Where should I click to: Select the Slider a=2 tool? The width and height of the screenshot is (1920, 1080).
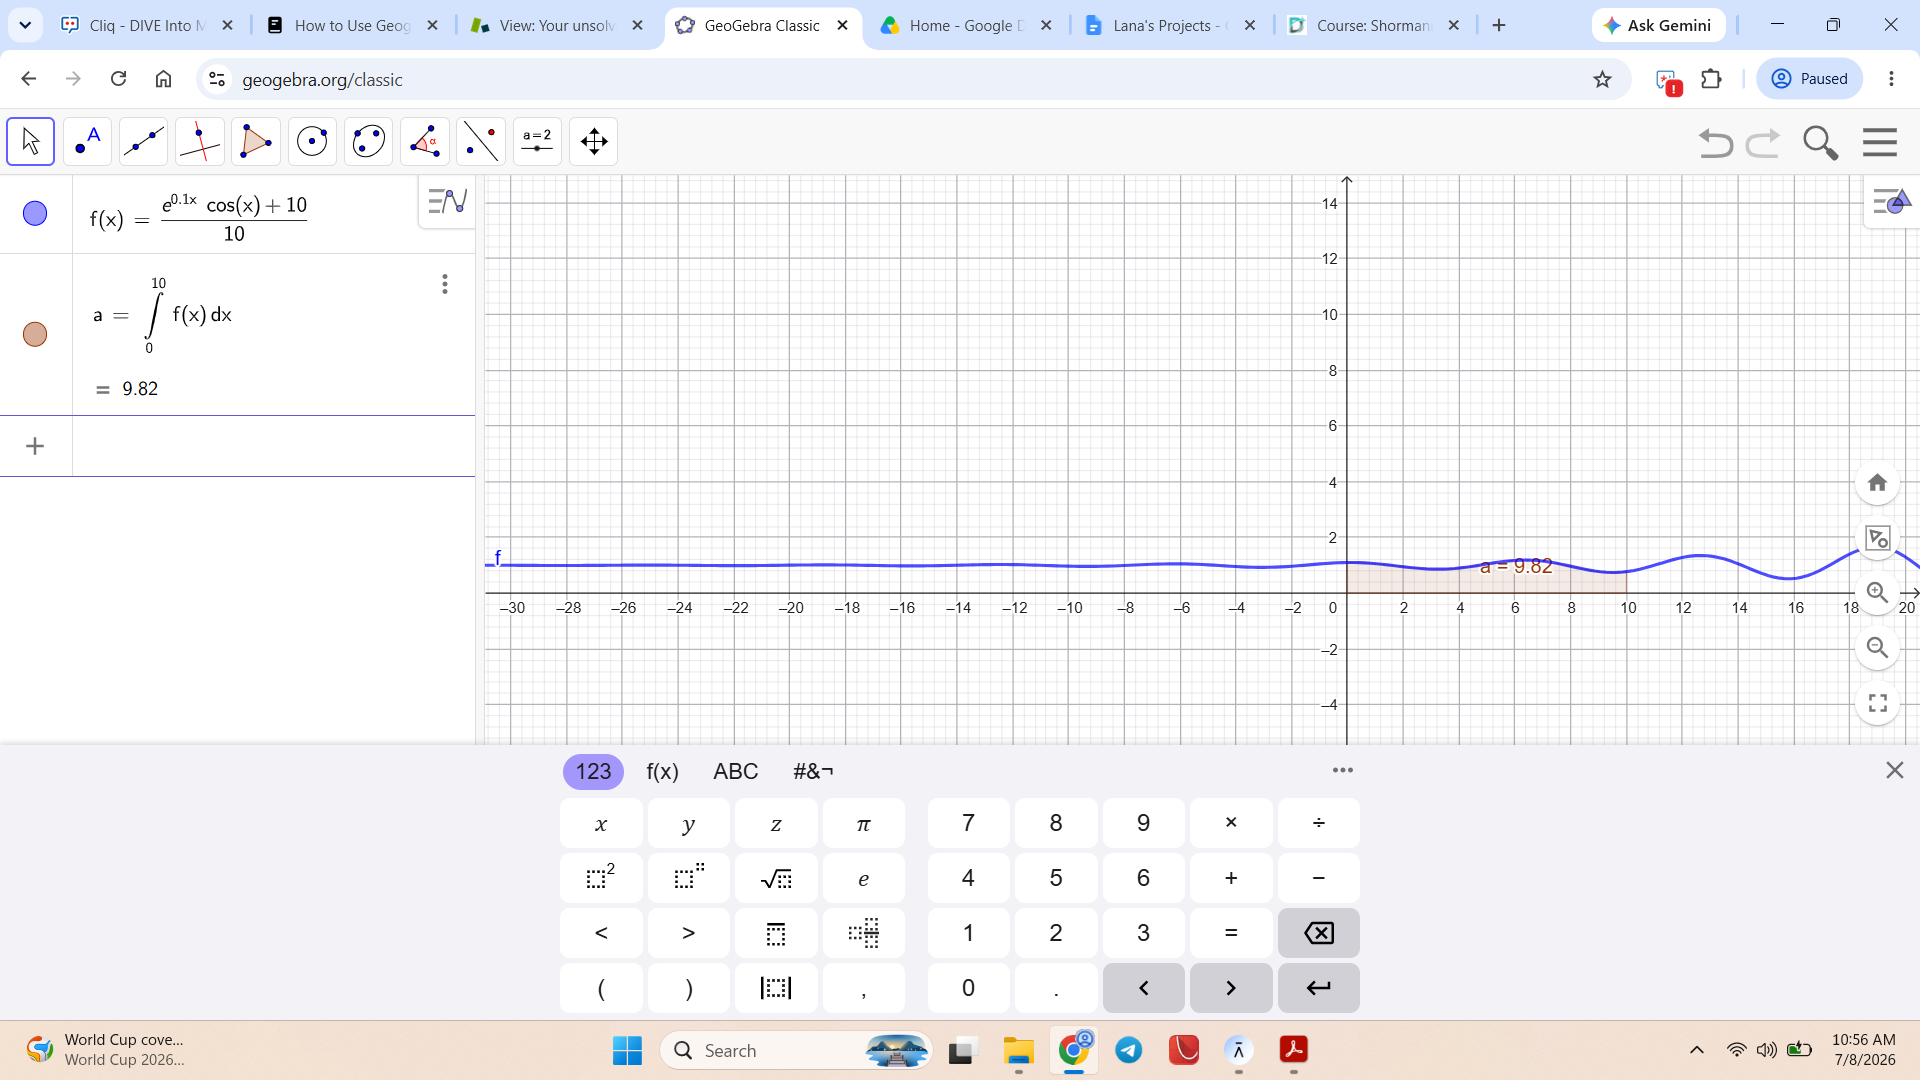click(x=537, y=142)
